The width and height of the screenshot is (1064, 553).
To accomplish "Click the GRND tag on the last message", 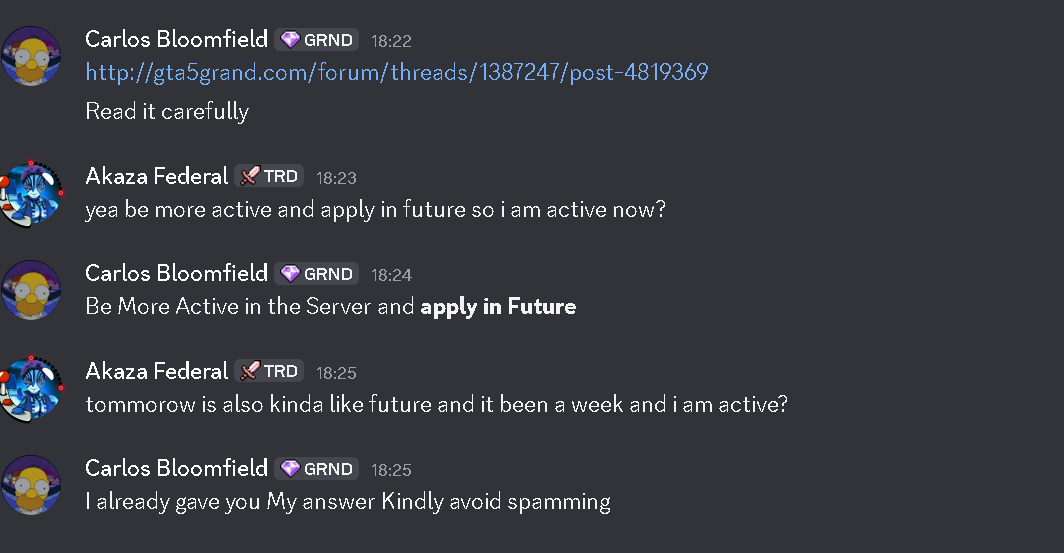I will tap(317, 469).
